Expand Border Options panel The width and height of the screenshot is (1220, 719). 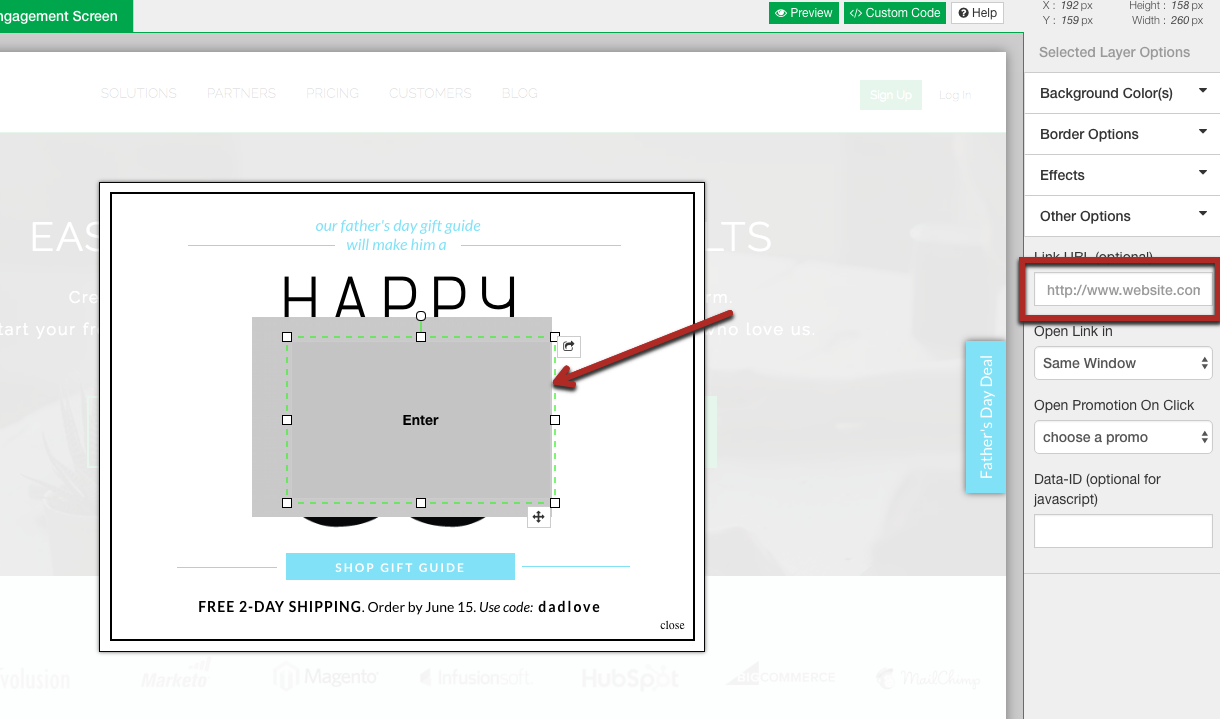(x=1122, y=134)
